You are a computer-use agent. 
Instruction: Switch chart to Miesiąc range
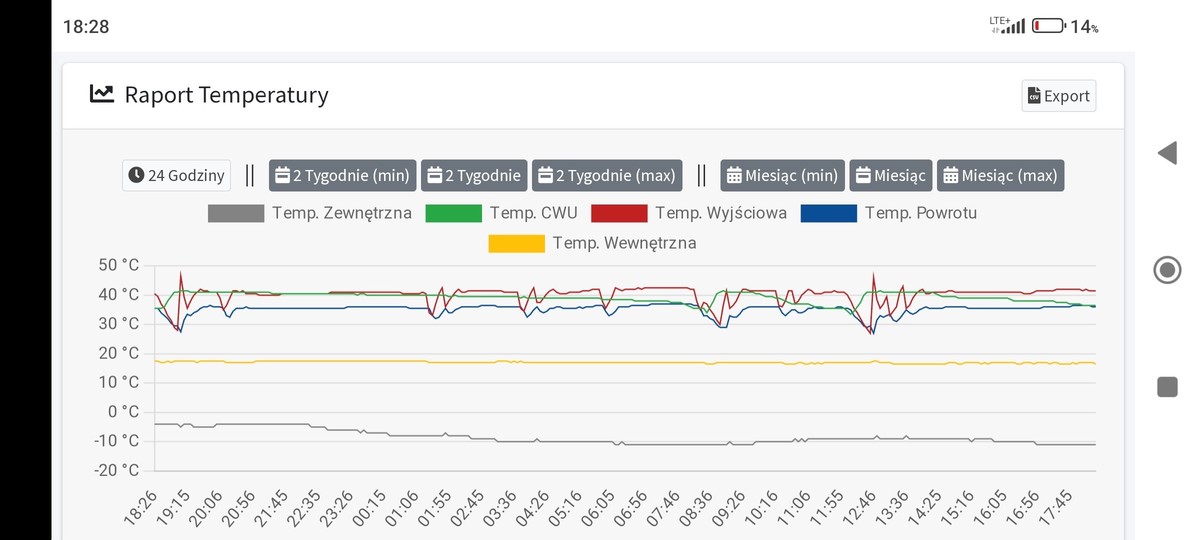(891, 175)
